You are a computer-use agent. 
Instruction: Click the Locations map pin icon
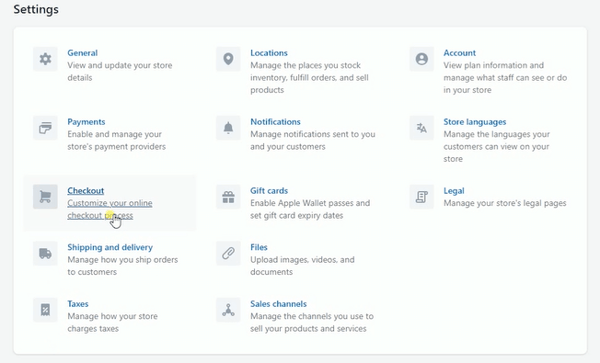pyautogui.click(x=228, y=59)
